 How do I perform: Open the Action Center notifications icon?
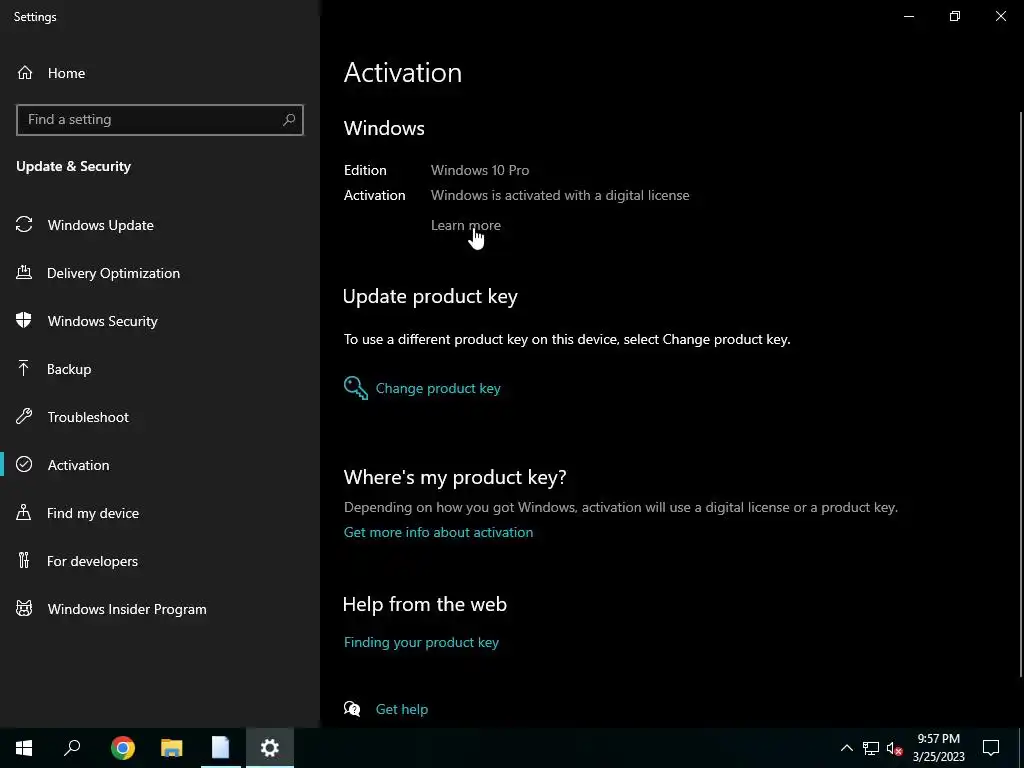click(x=991, y=748)
